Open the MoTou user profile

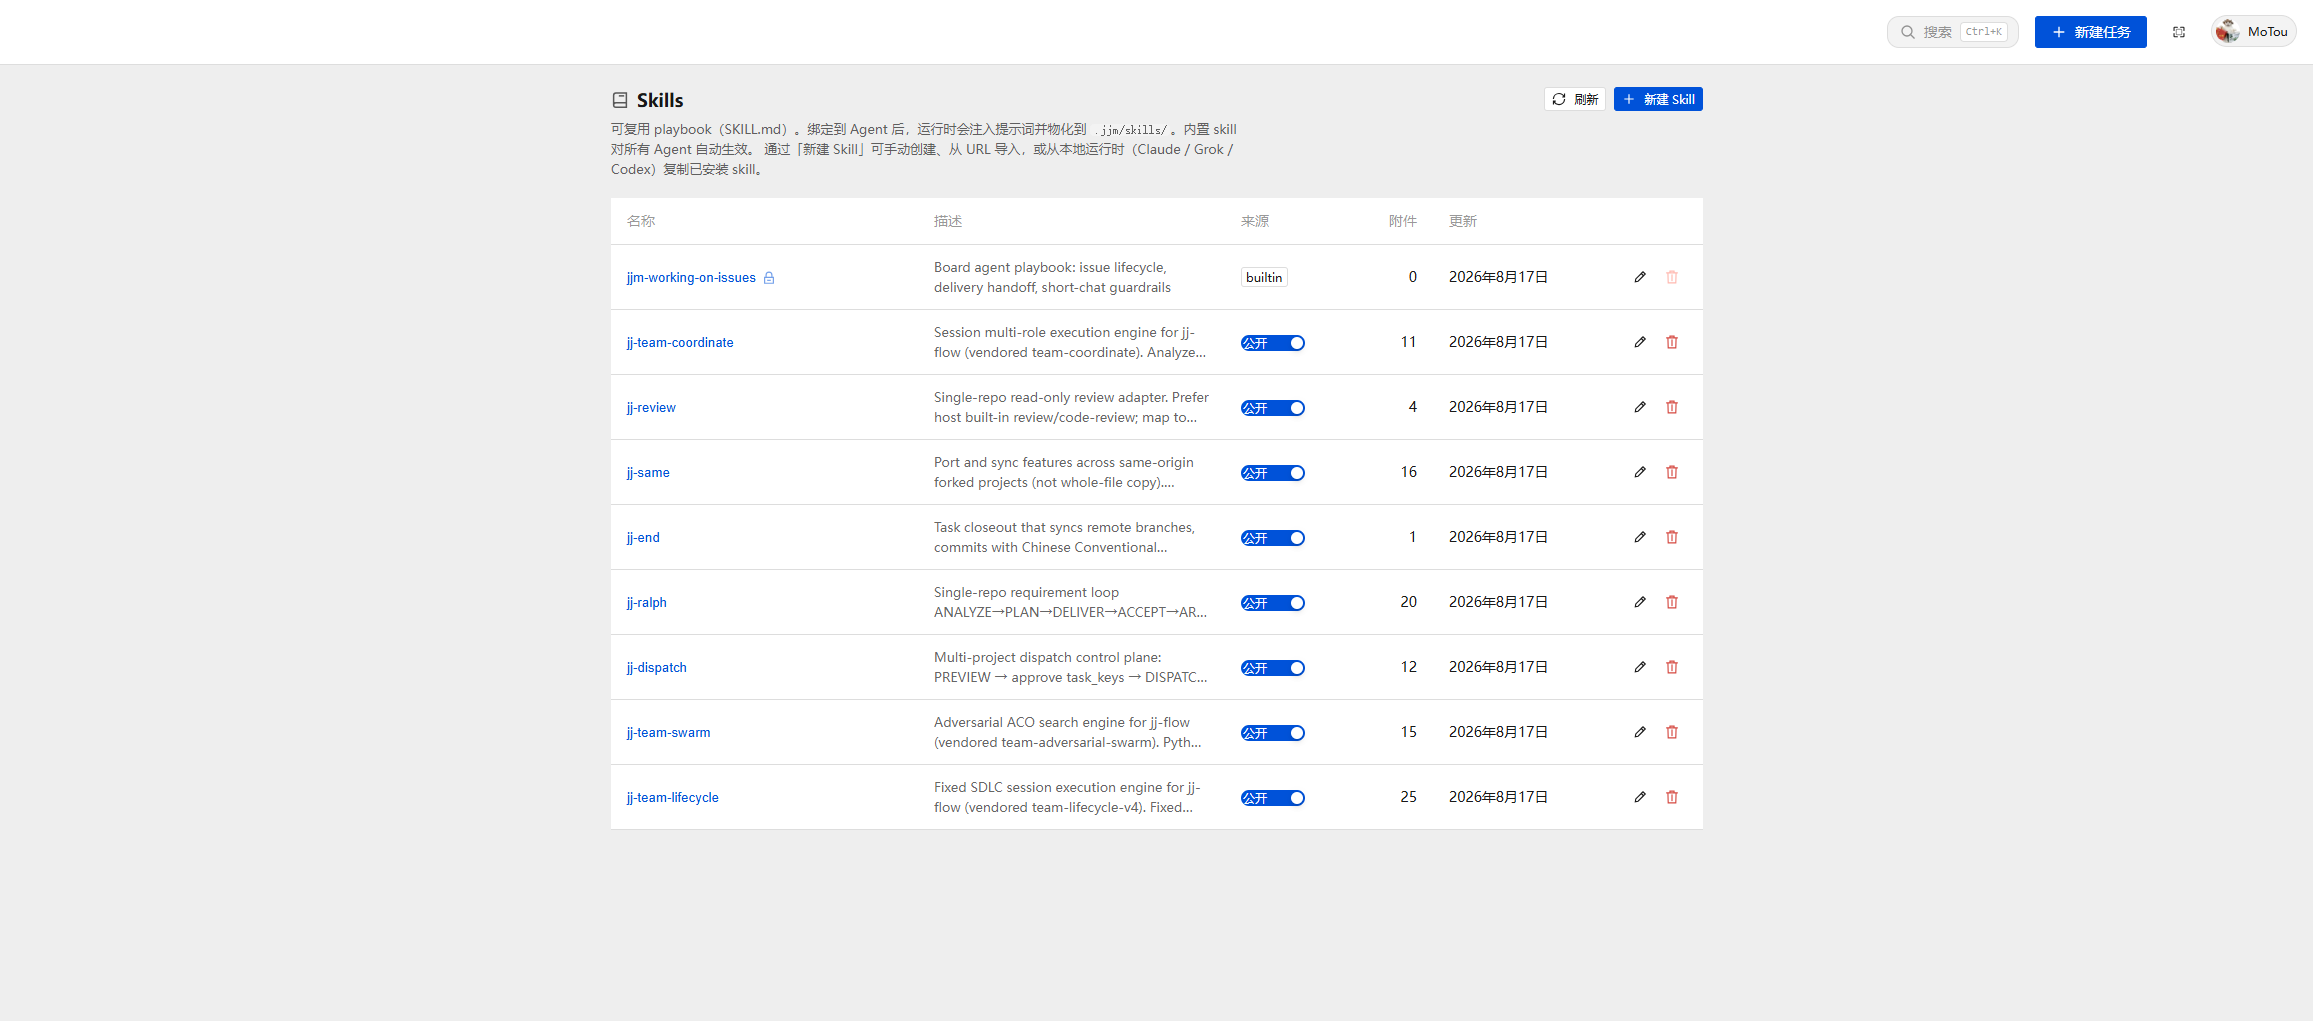[2253, 32]
